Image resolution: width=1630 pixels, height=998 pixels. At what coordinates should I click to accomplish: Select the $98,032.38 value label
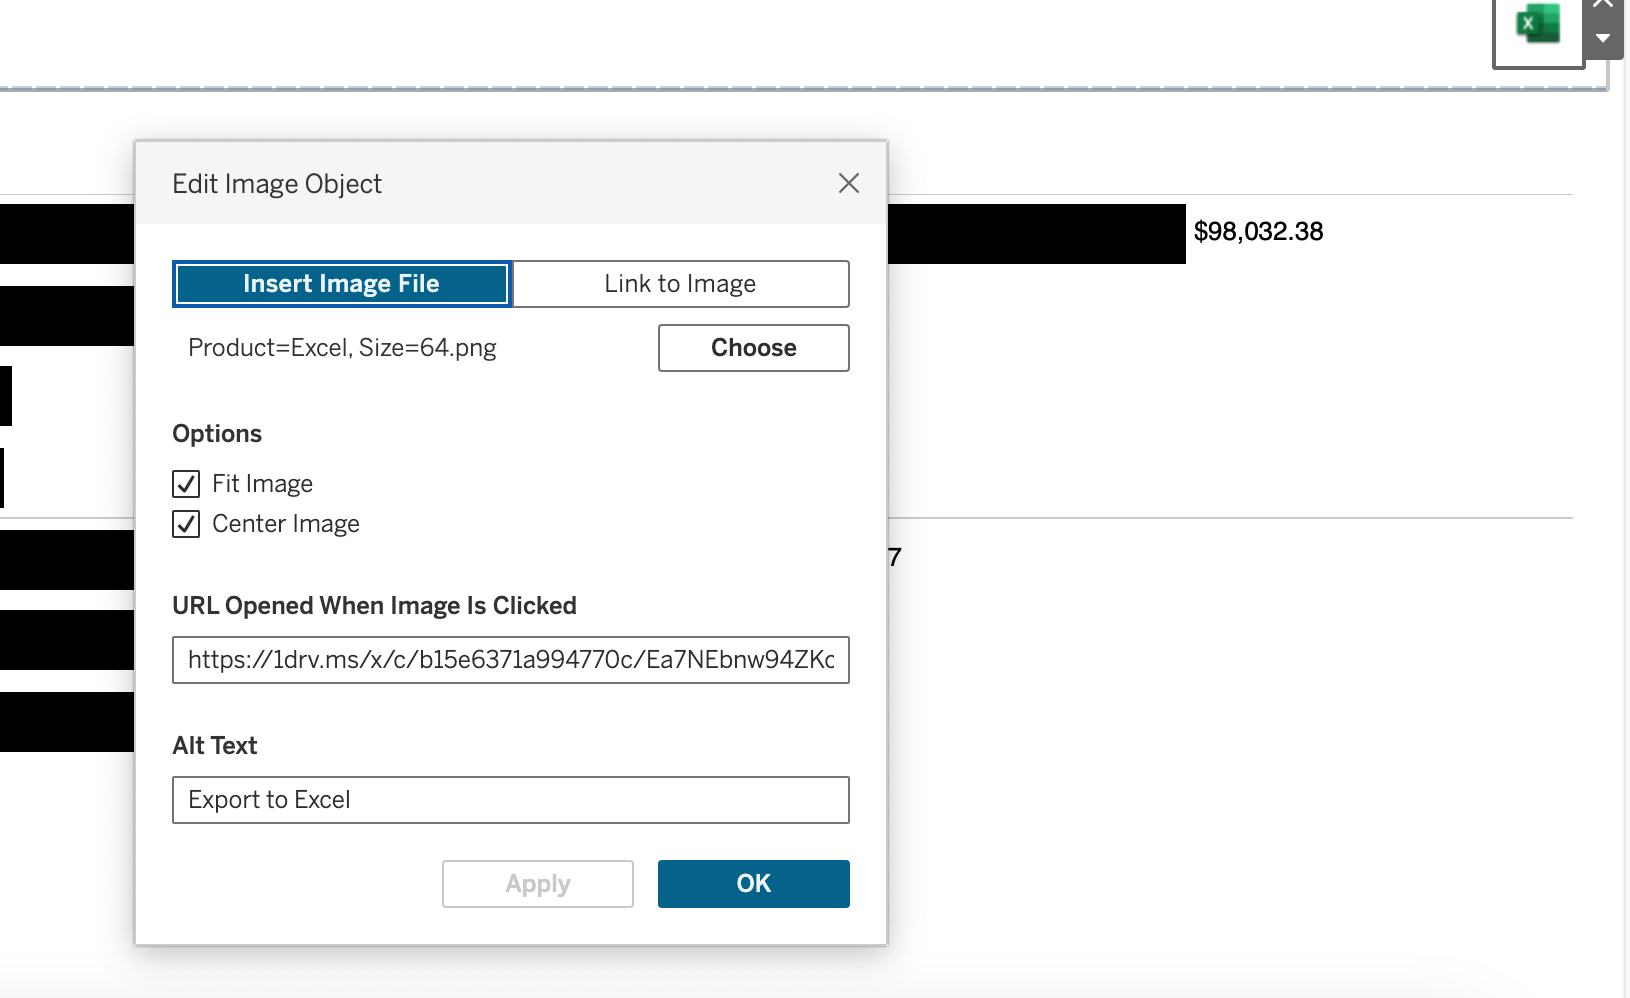click(1258, 232)
